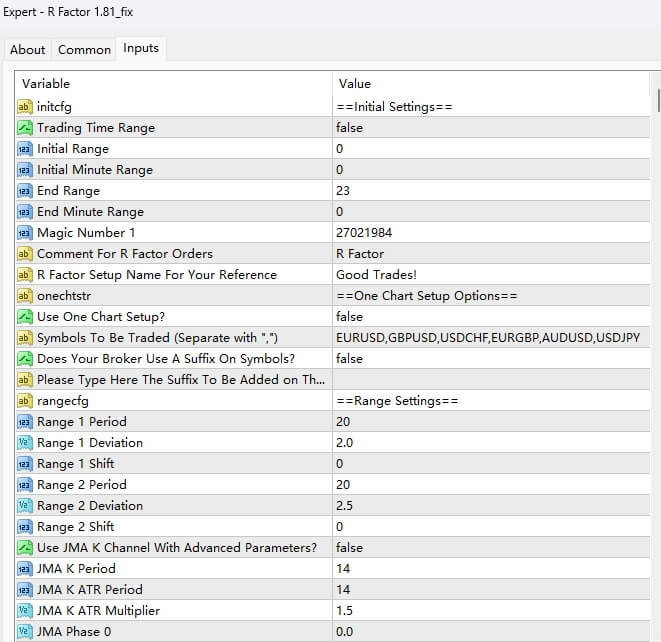Click the Range 2 Deviation value 2.5

click(x=344, y=506)
